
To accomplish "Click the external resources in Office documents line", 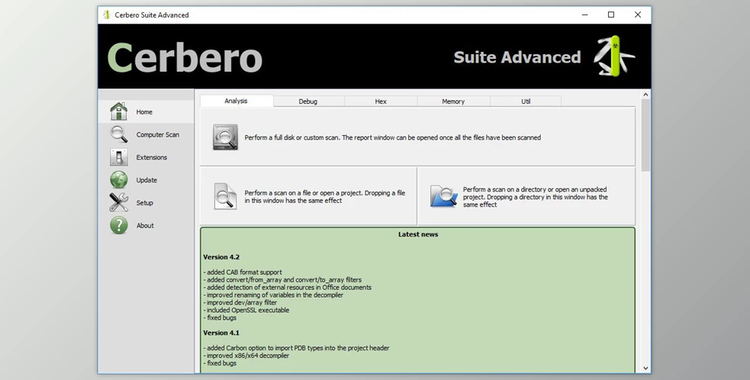I will pos(287,288).
